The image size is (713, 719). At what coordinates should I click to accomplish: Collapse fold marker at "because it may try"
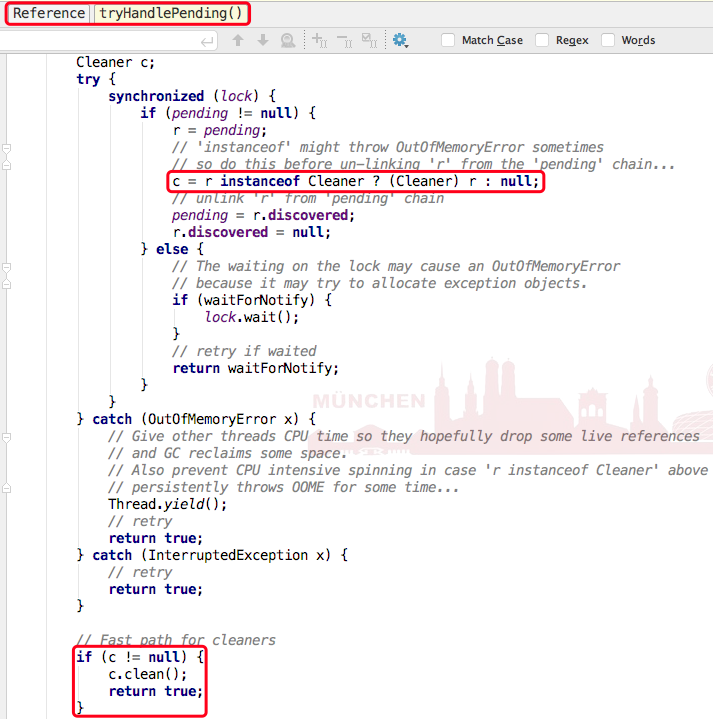(6, 284)
